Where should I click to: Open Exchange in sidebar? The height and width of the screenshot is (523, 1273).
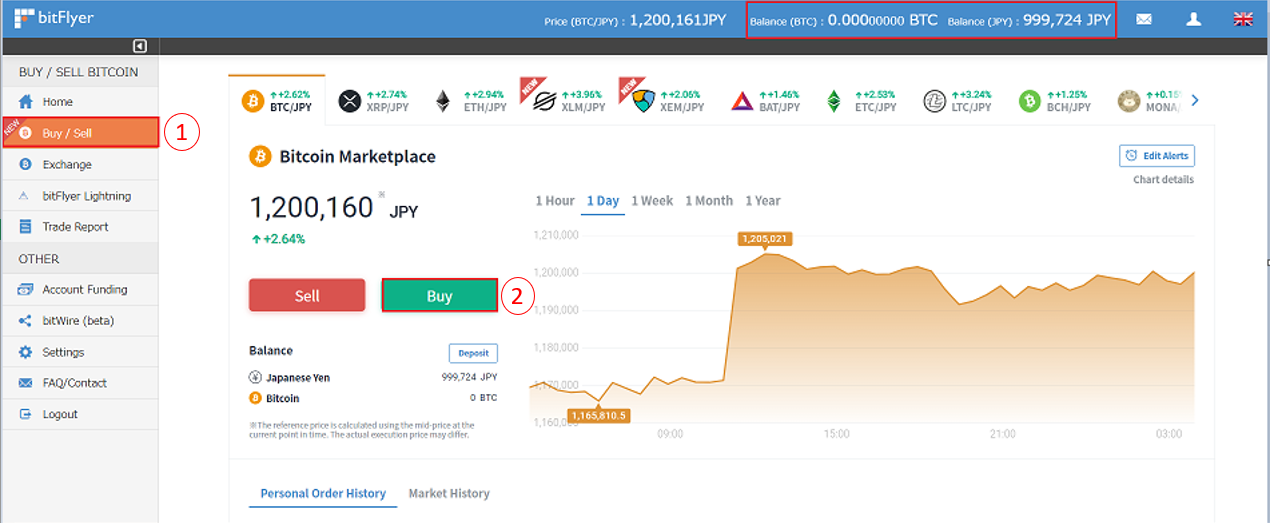(x=80, y=164)
